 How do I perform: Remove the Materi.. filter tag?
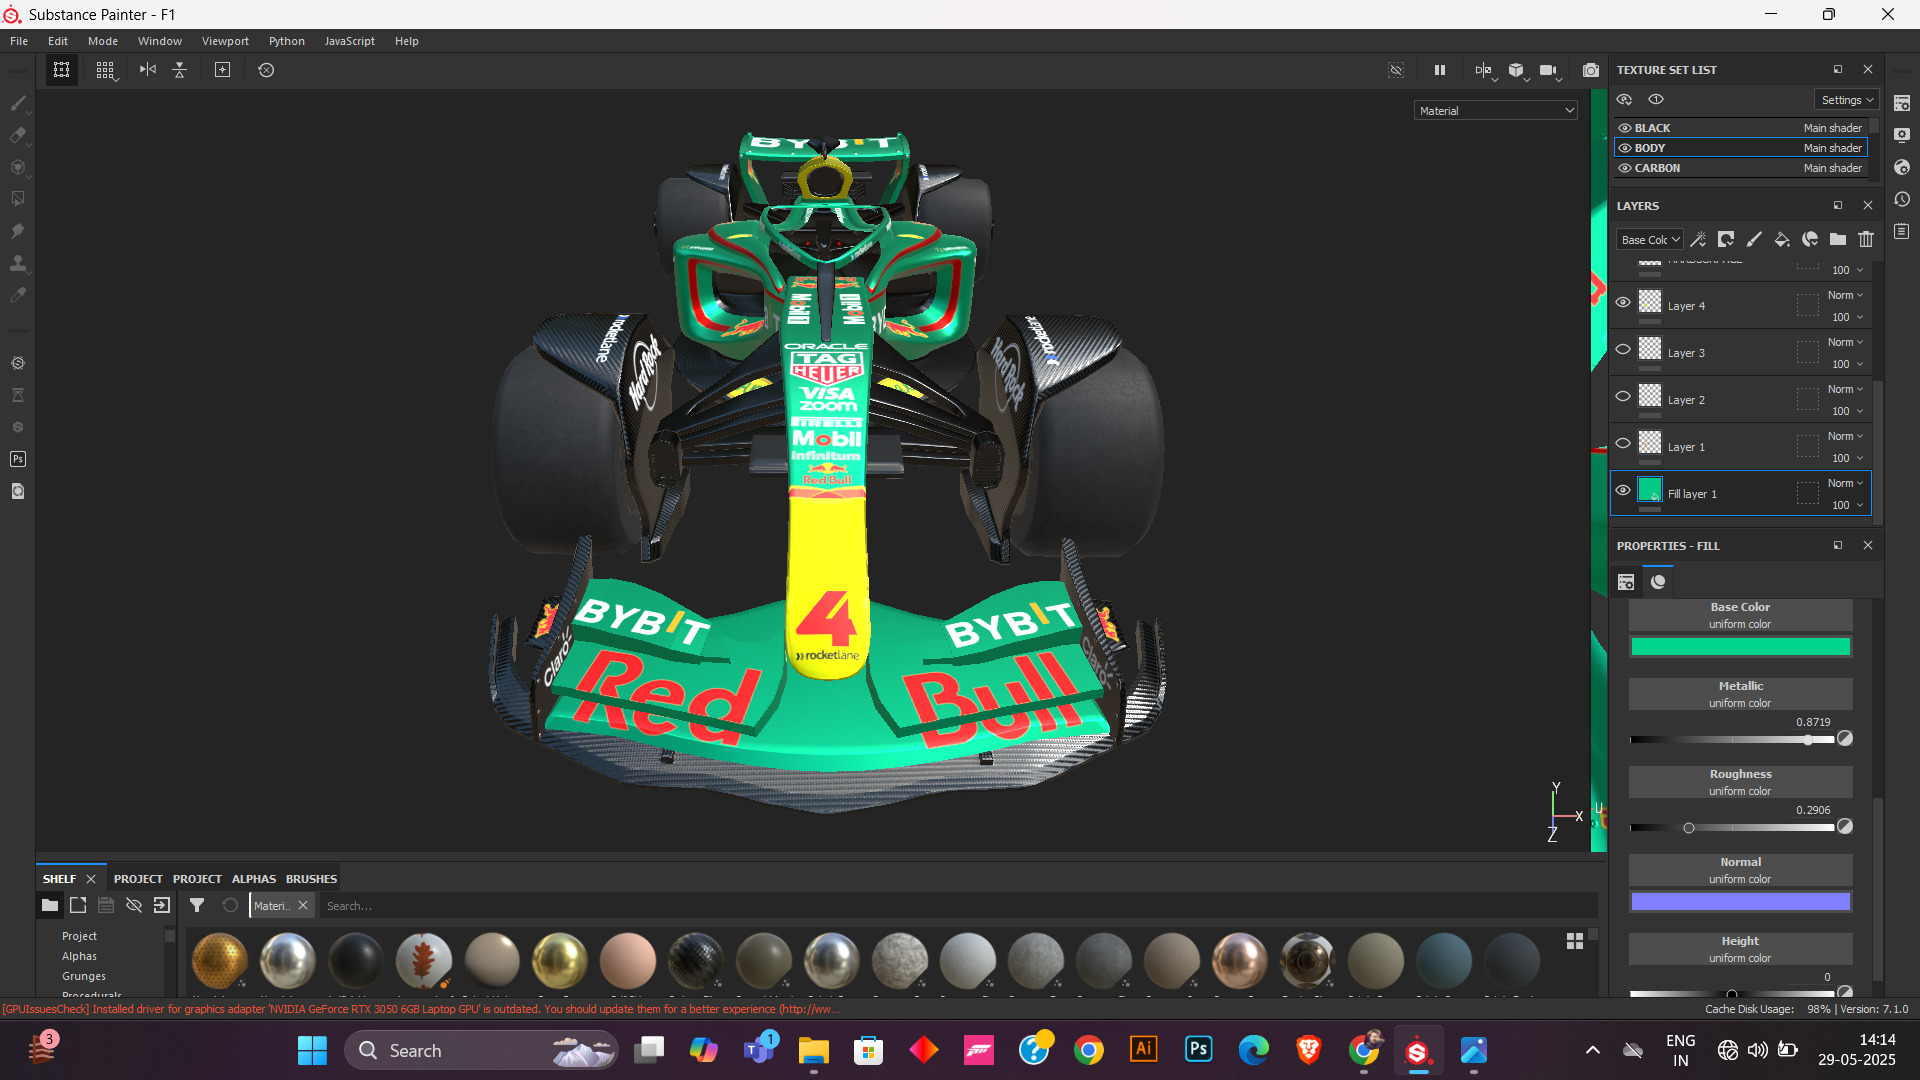tap(303, 905)
